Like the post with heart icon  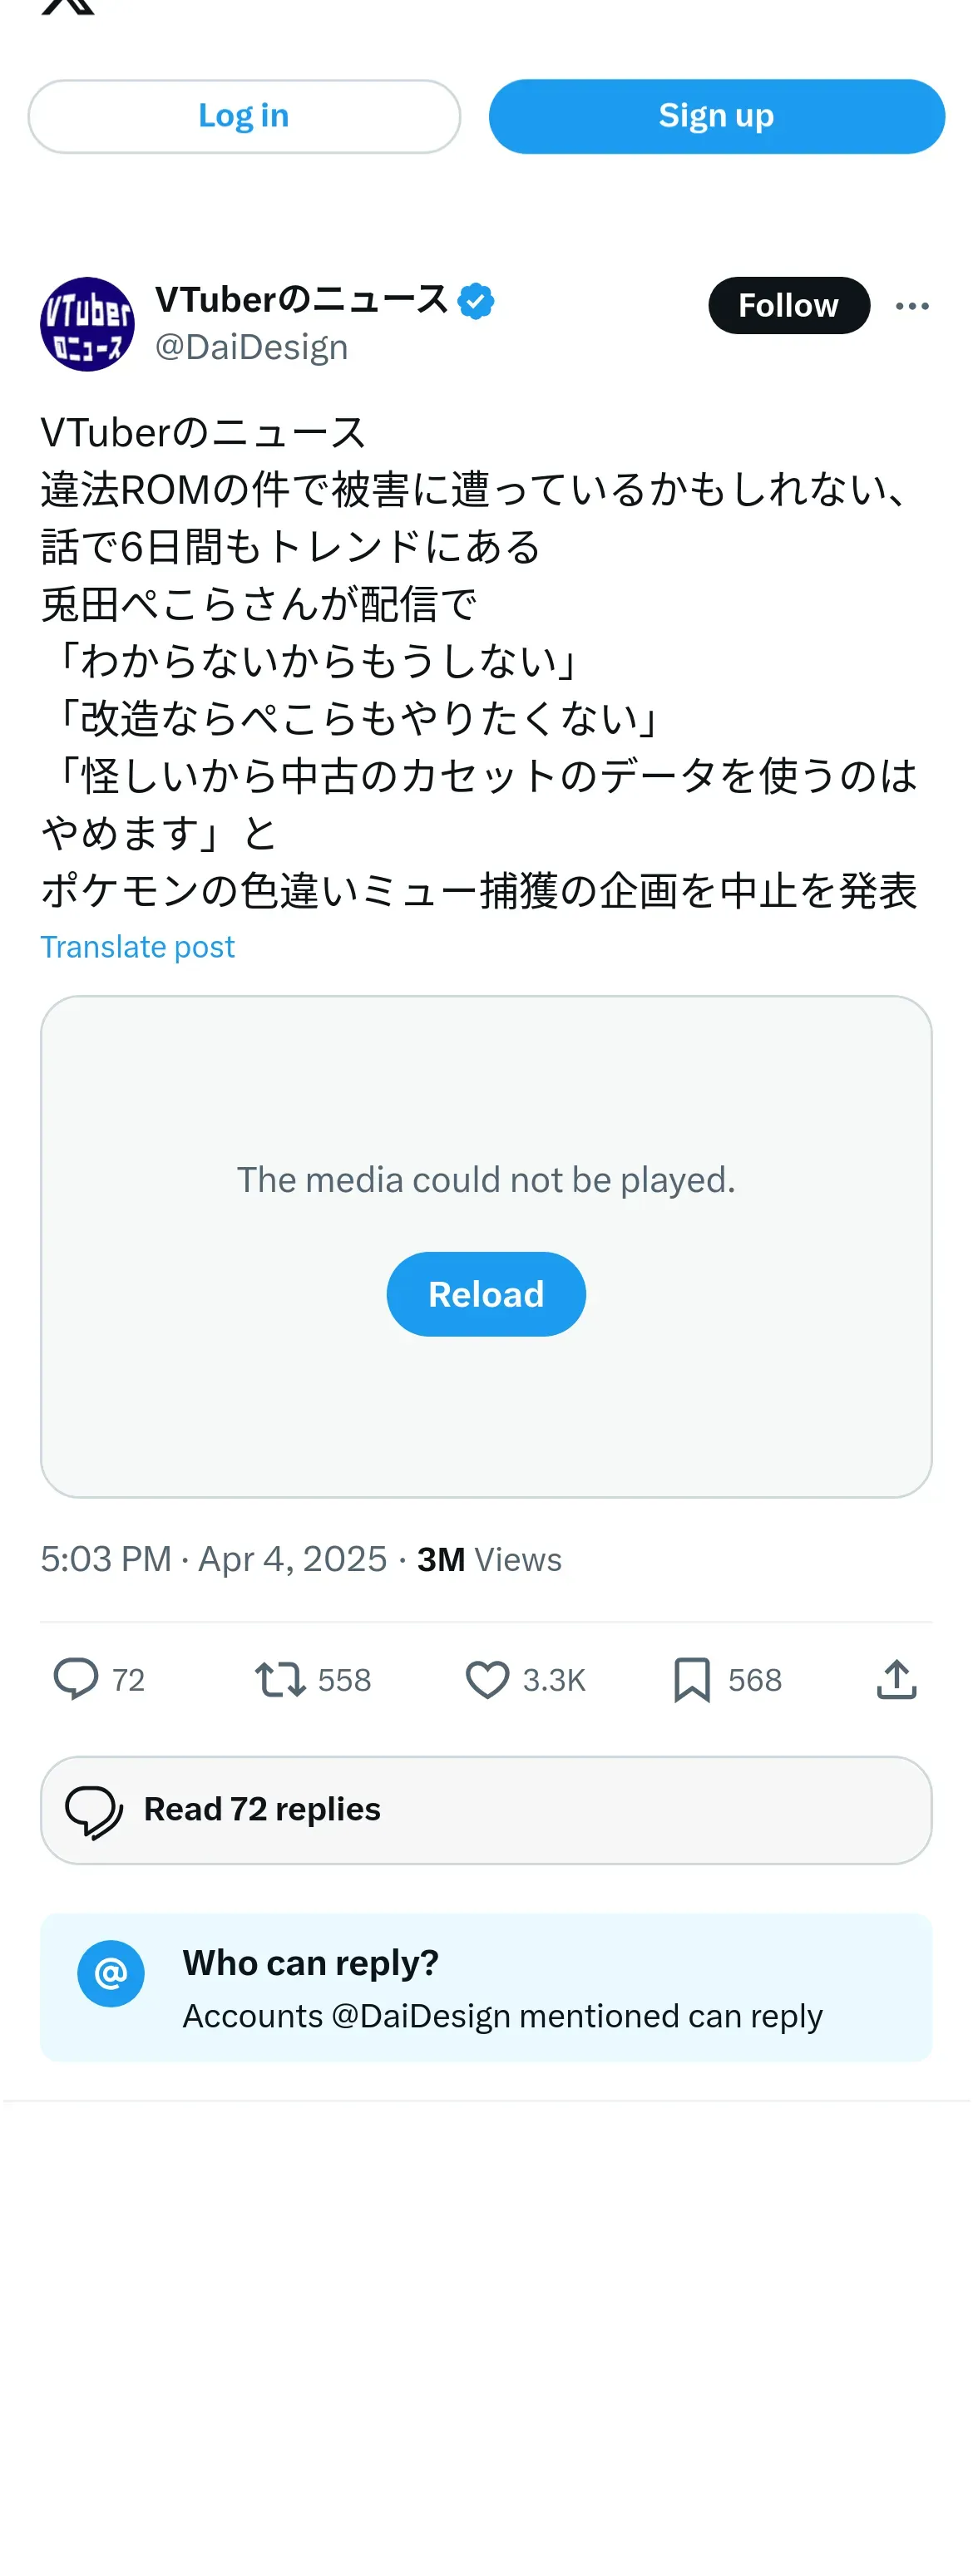[x=487, y=1679]
